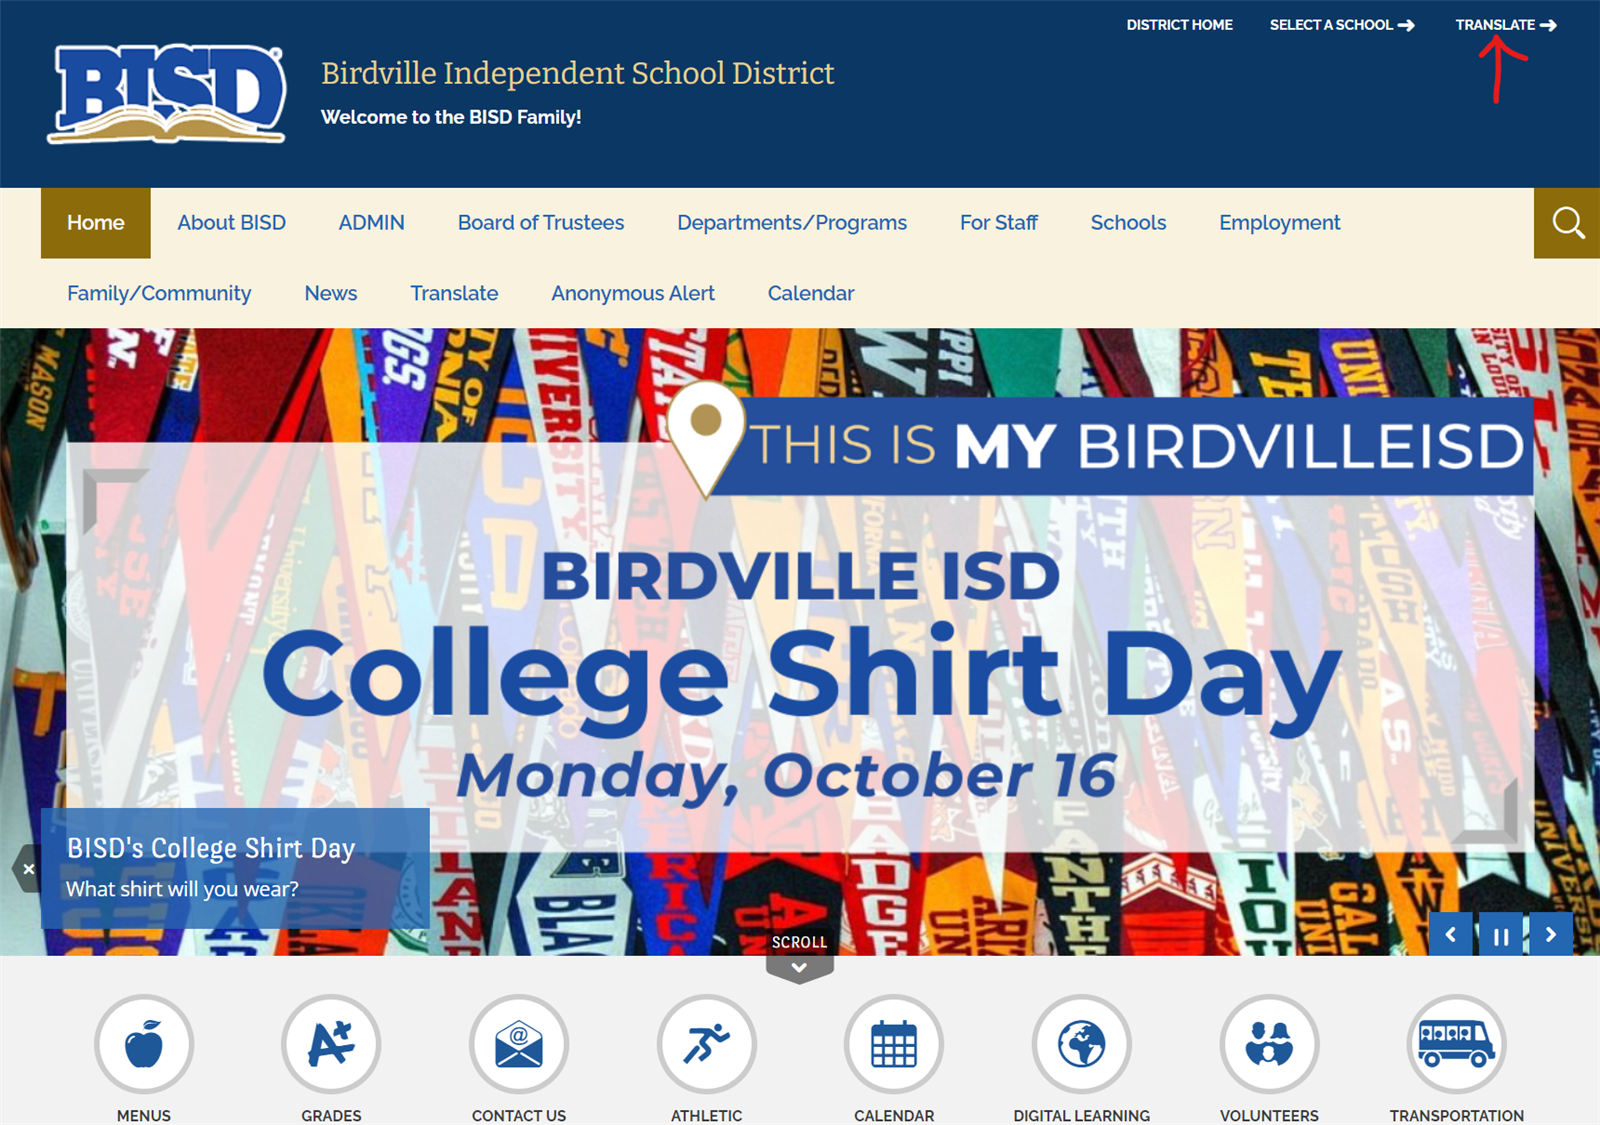Pause the slideshow
Viewport: 1600px width, 1125px height.
click(1501, 935)
